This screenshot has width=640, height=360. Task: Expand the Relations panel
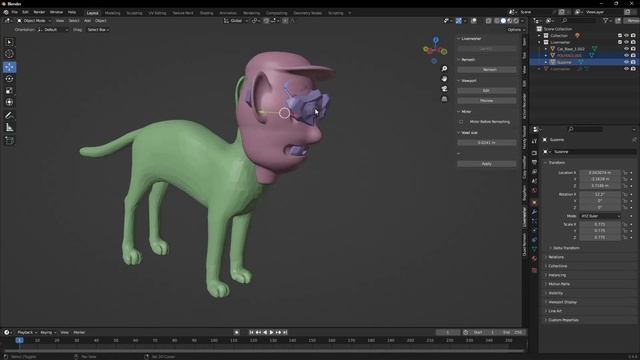[556, 257]
